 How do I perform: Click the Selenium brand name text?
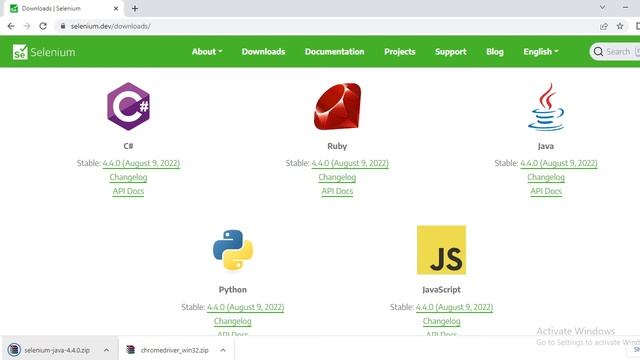(53, 52)
